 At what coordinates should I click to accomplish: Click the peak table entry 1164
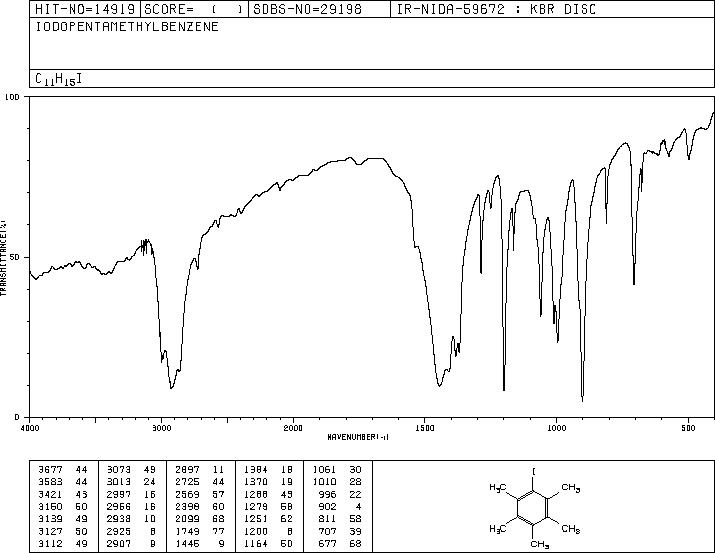256,543
